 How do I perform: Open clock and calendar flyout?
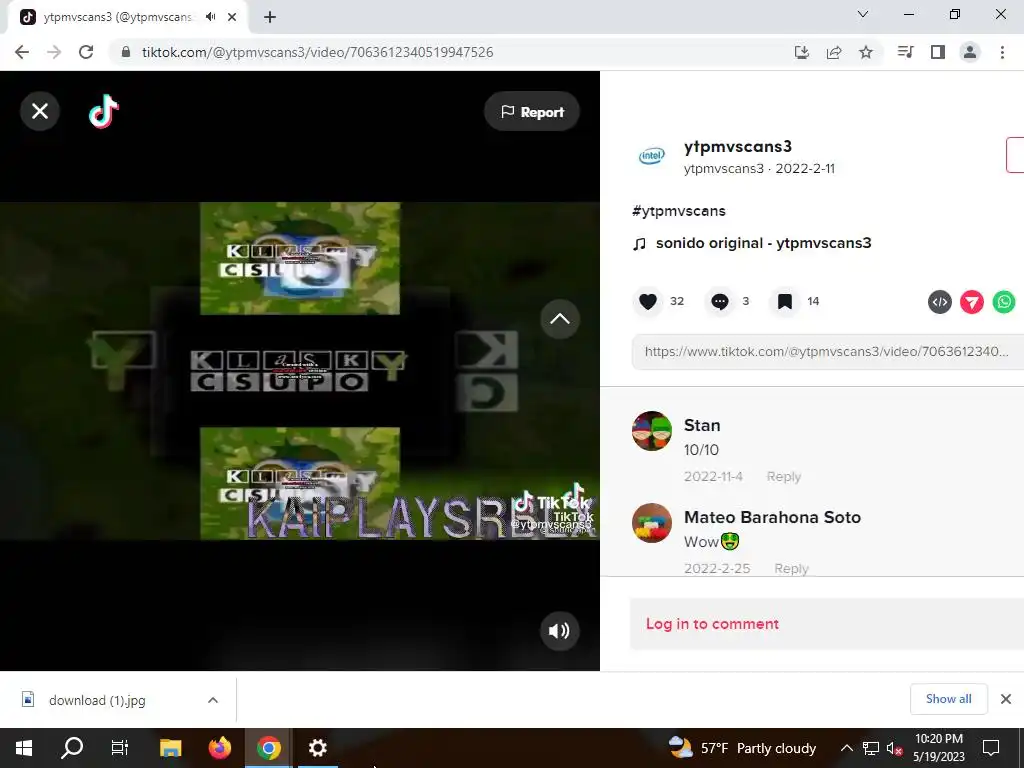(x=938, y=748)
